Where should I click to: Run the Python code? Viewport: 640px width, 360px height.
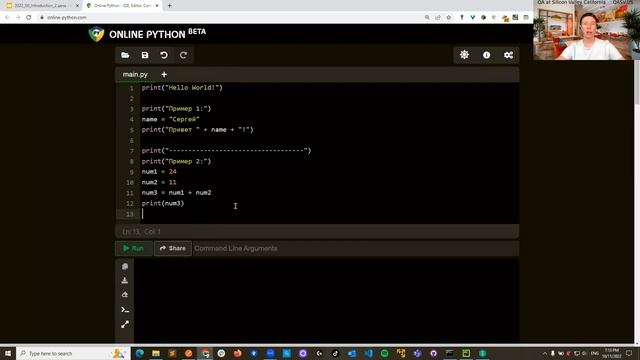[134, 248]
